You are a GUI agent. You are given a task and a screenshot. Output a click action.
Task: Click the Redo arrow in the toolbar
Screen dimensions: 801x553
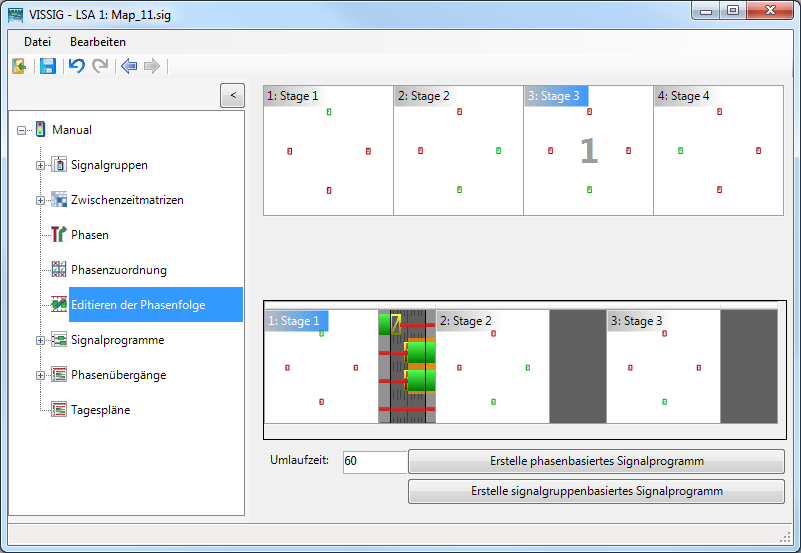point(100,66)
